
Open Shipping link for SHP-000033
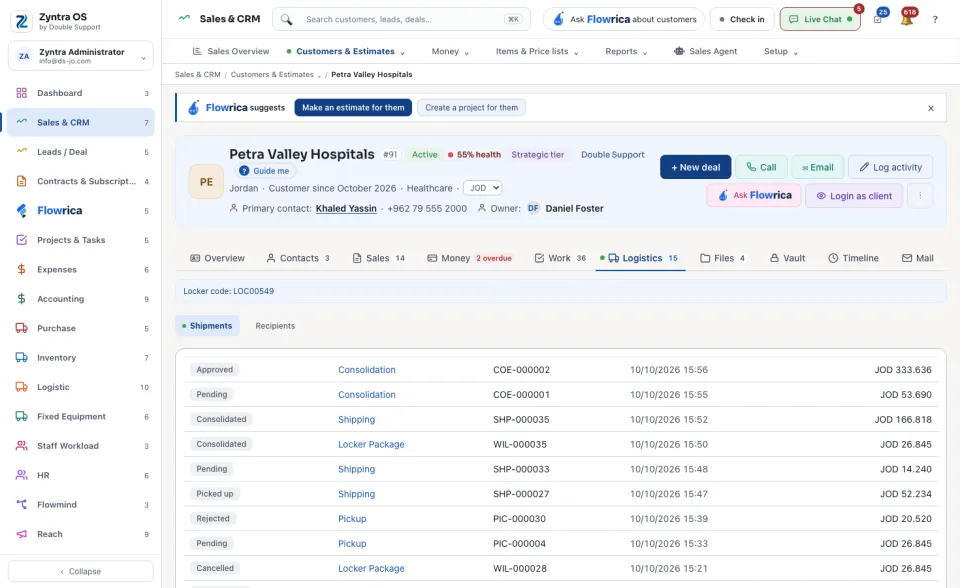point(356,469)
